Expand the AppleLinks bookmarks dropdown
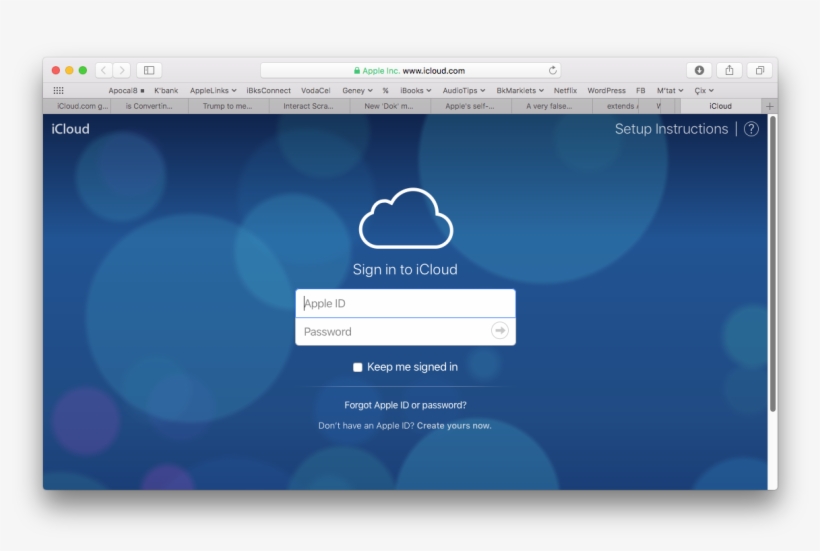 tap(213, 90)
